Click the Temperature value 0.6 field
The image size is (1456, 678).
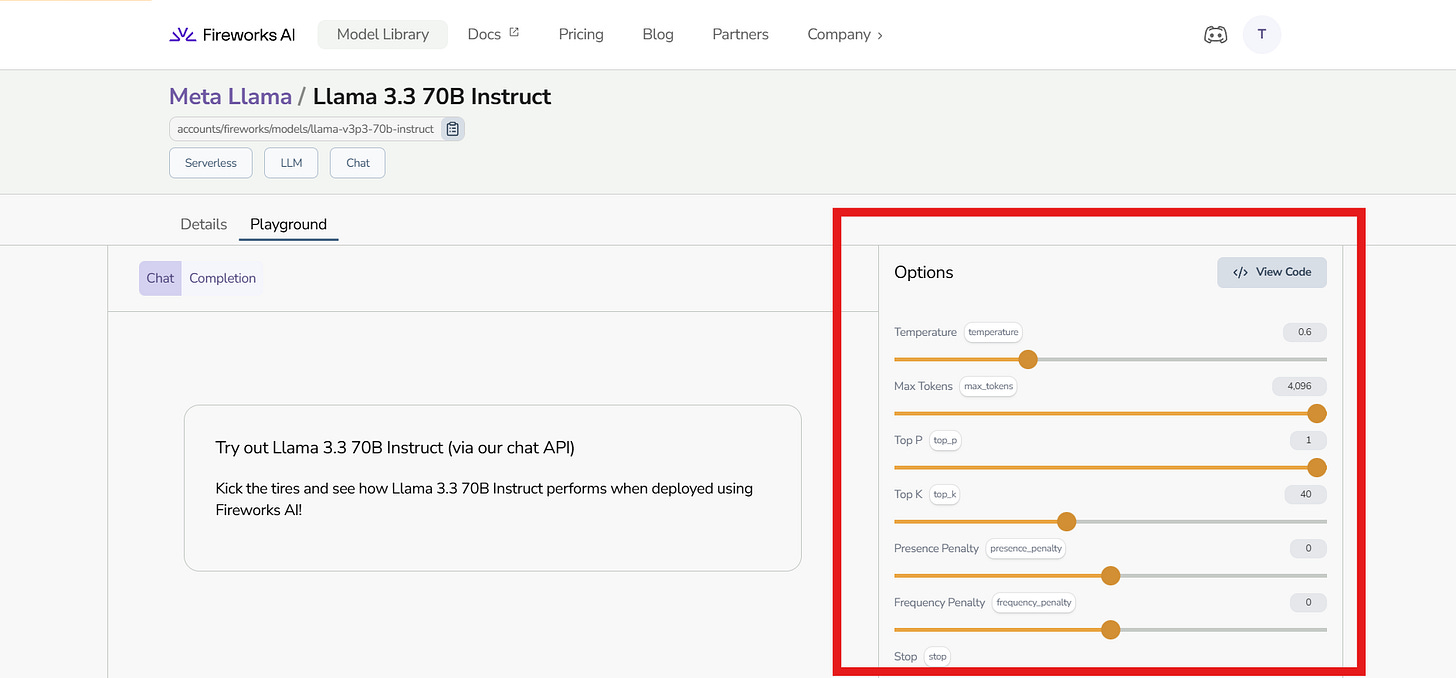click(1304, 332)
